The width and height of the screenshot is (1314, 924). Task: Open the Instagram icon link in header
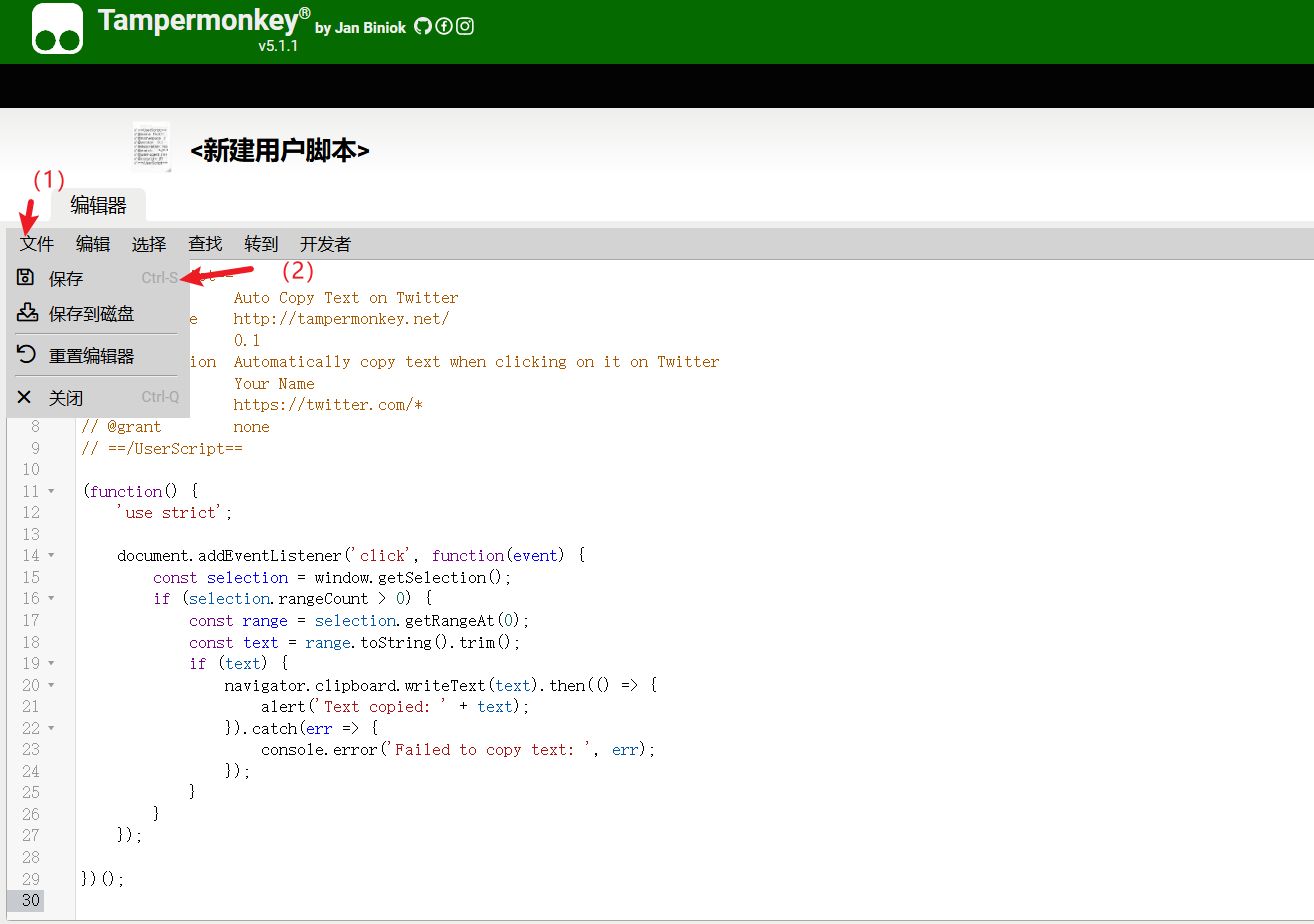click(x=465, y=26)
